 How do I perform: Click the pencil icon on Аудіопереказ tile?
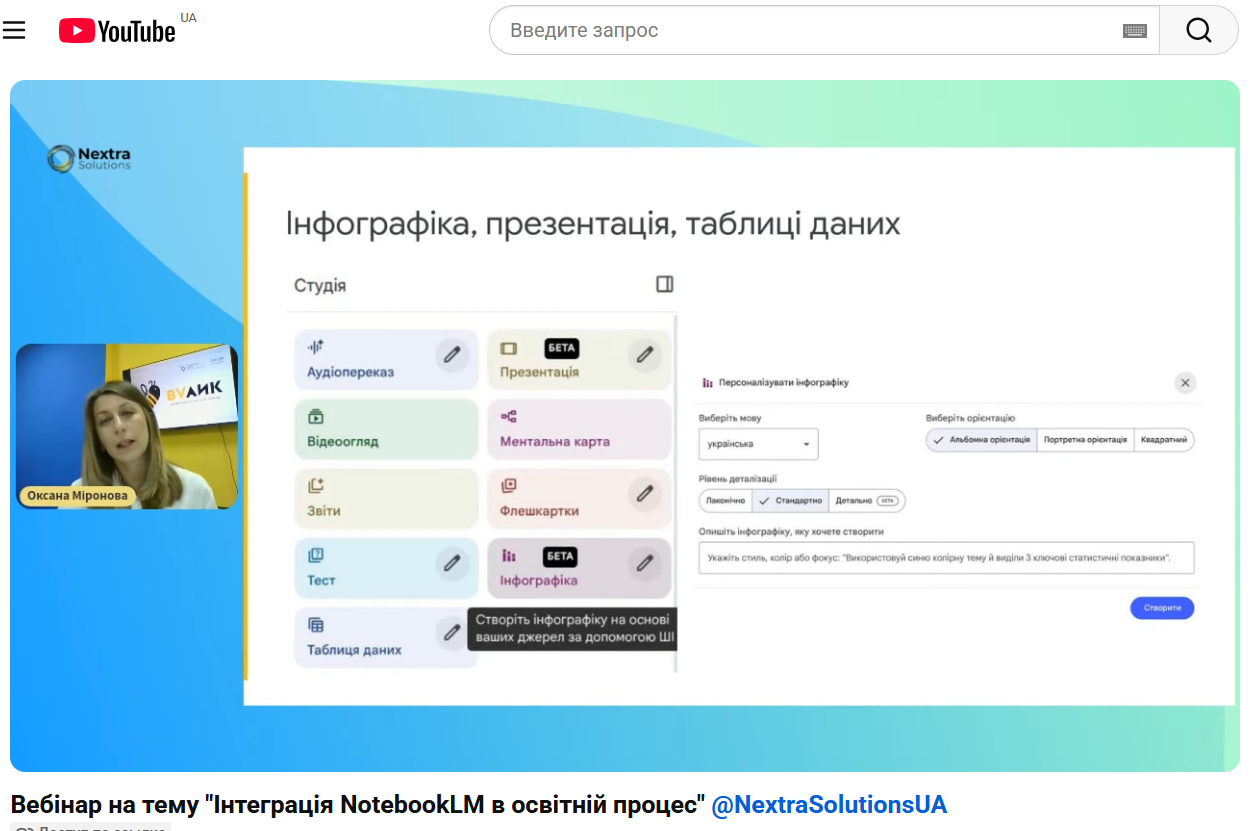coord(452,354)
